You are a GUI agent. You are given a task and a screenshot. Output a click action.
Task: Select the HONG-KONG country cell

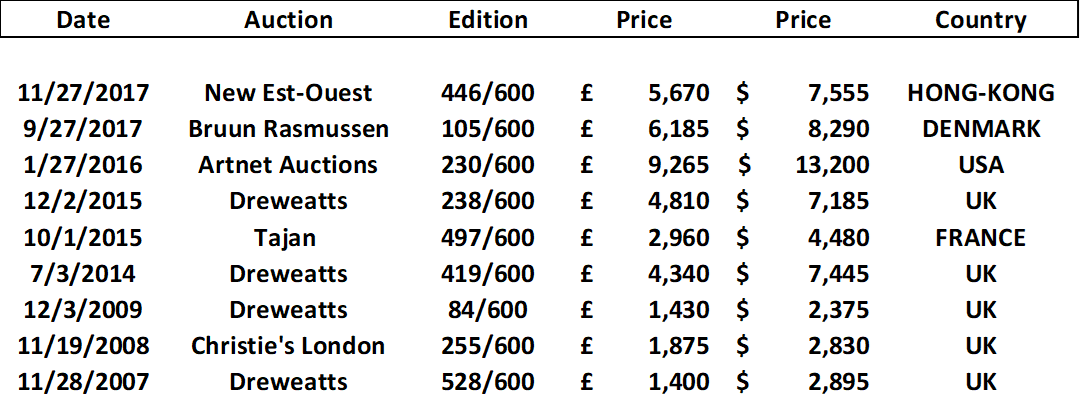(980, 92)
